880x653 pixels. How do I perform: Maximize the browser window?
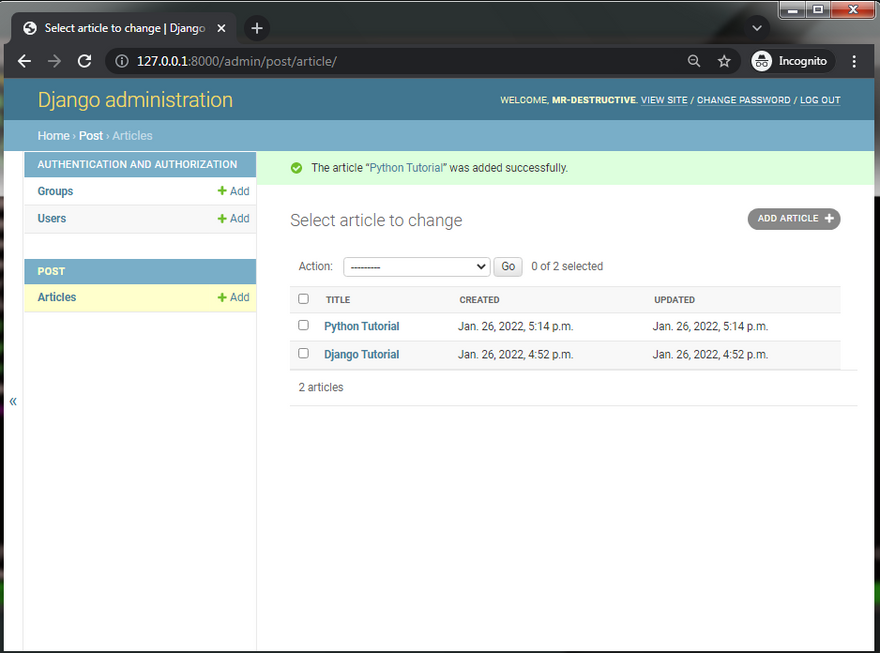(x=818, y=10)
